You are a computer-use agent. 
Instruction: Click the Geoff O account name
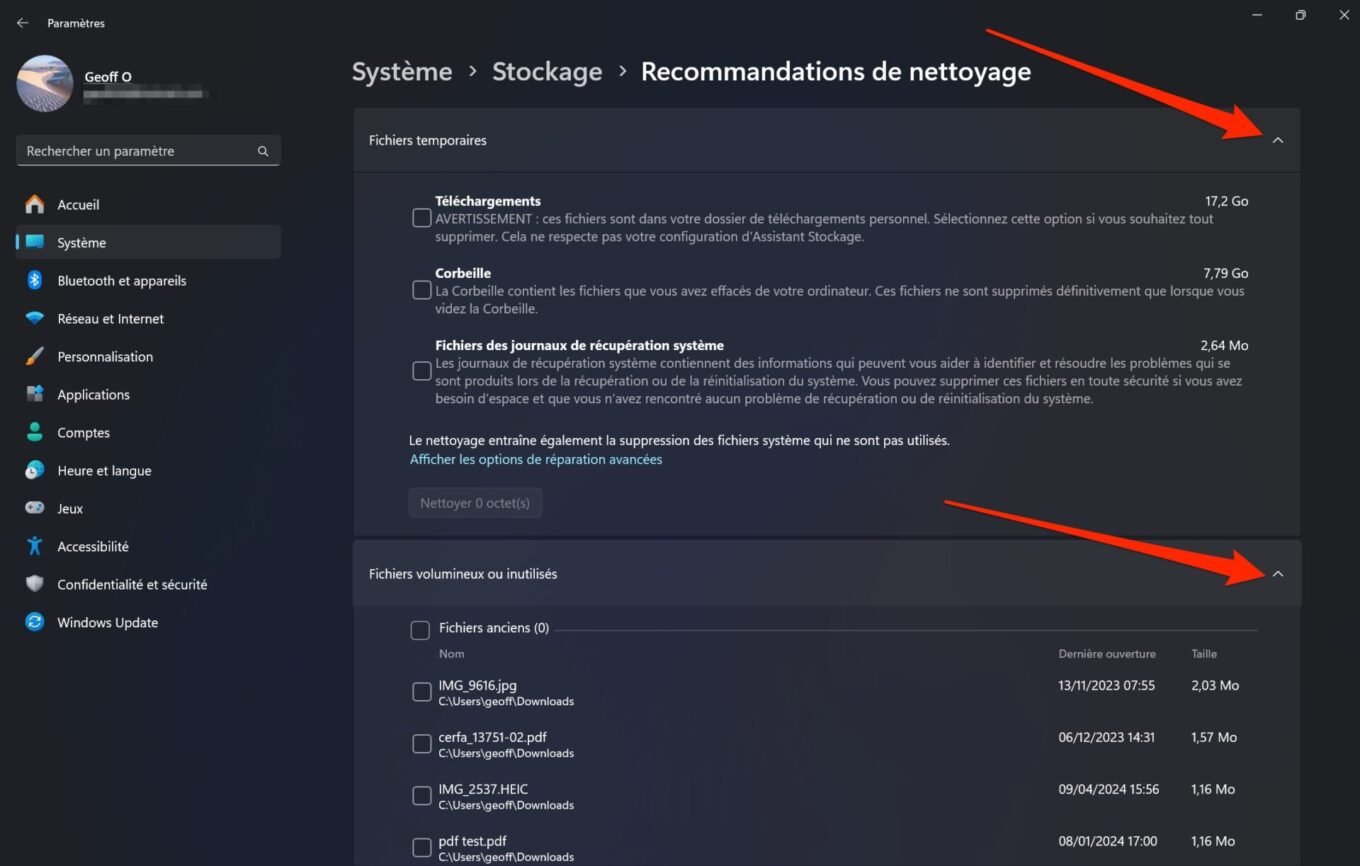coord(107,77)
